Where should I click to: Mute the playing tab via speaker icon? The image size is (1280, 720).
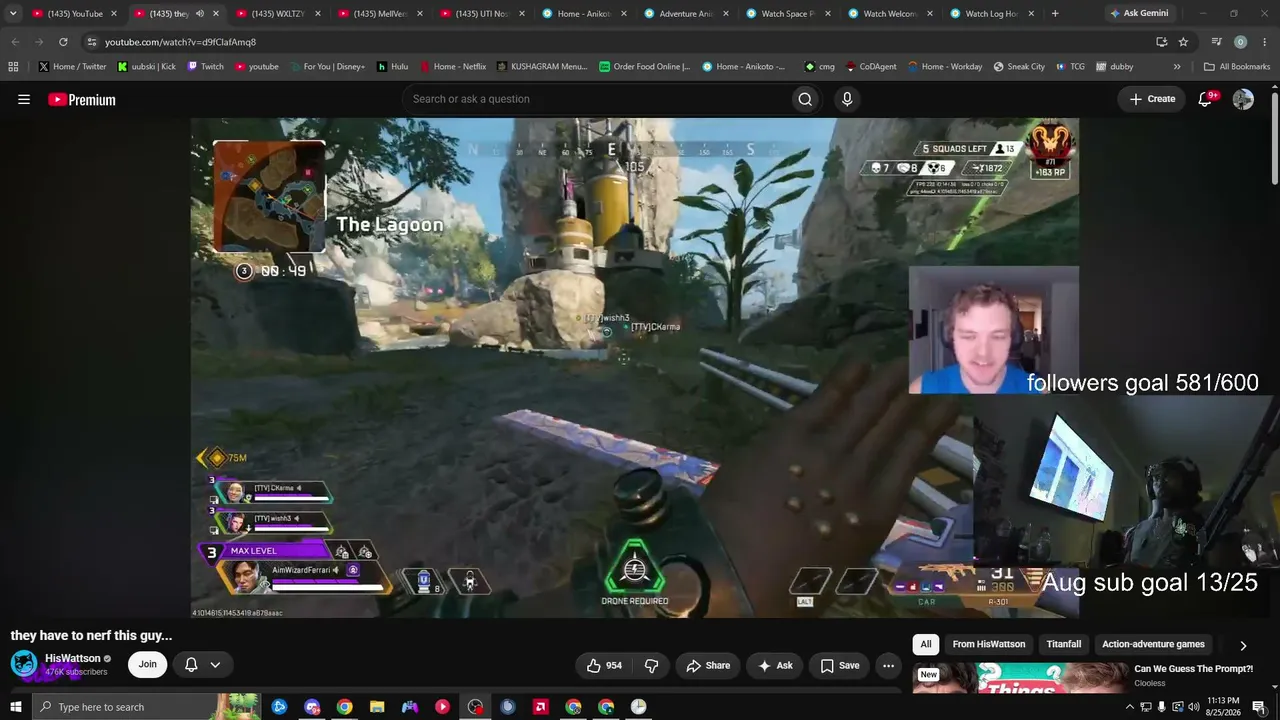pos(200,14)
